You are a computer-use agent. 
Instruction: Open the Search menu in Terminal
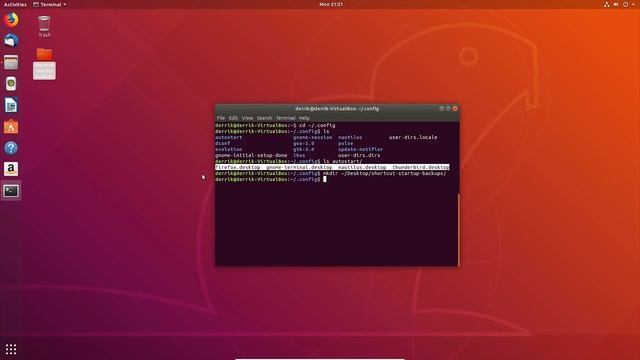click(264, 118)
